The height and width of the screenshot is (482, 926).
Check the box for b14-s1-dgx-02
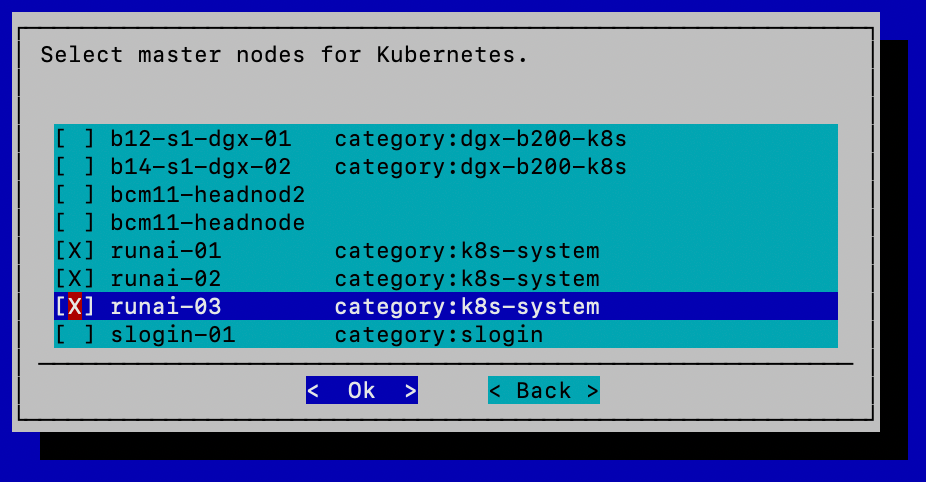coord(74,166)
